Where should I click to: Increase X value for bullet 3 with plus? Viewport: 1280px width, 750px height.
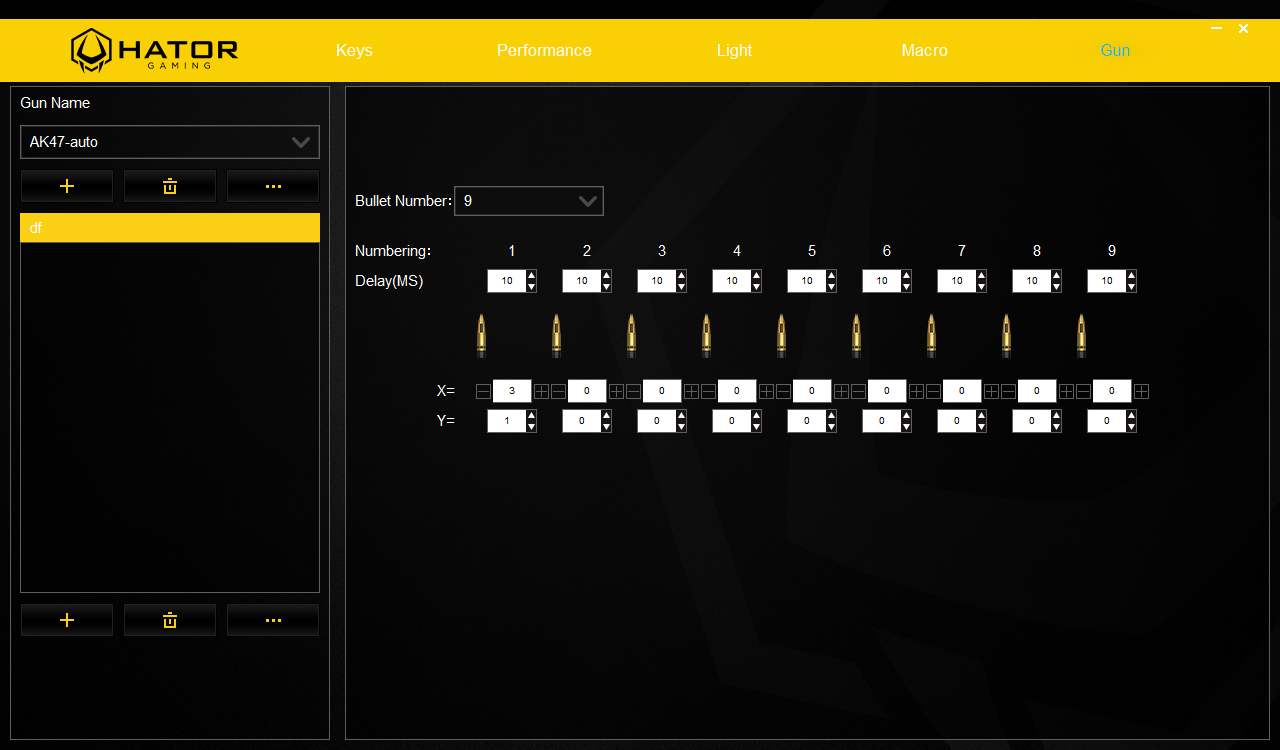click(691, 392)
